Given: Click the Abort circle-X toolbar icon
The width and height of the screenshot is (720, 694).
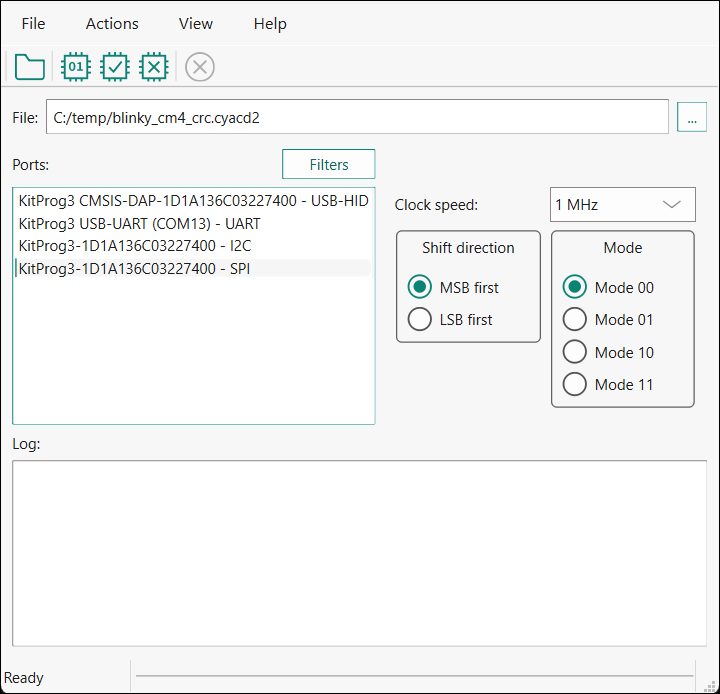Looking at the screenshot, I should coord(200,67).
